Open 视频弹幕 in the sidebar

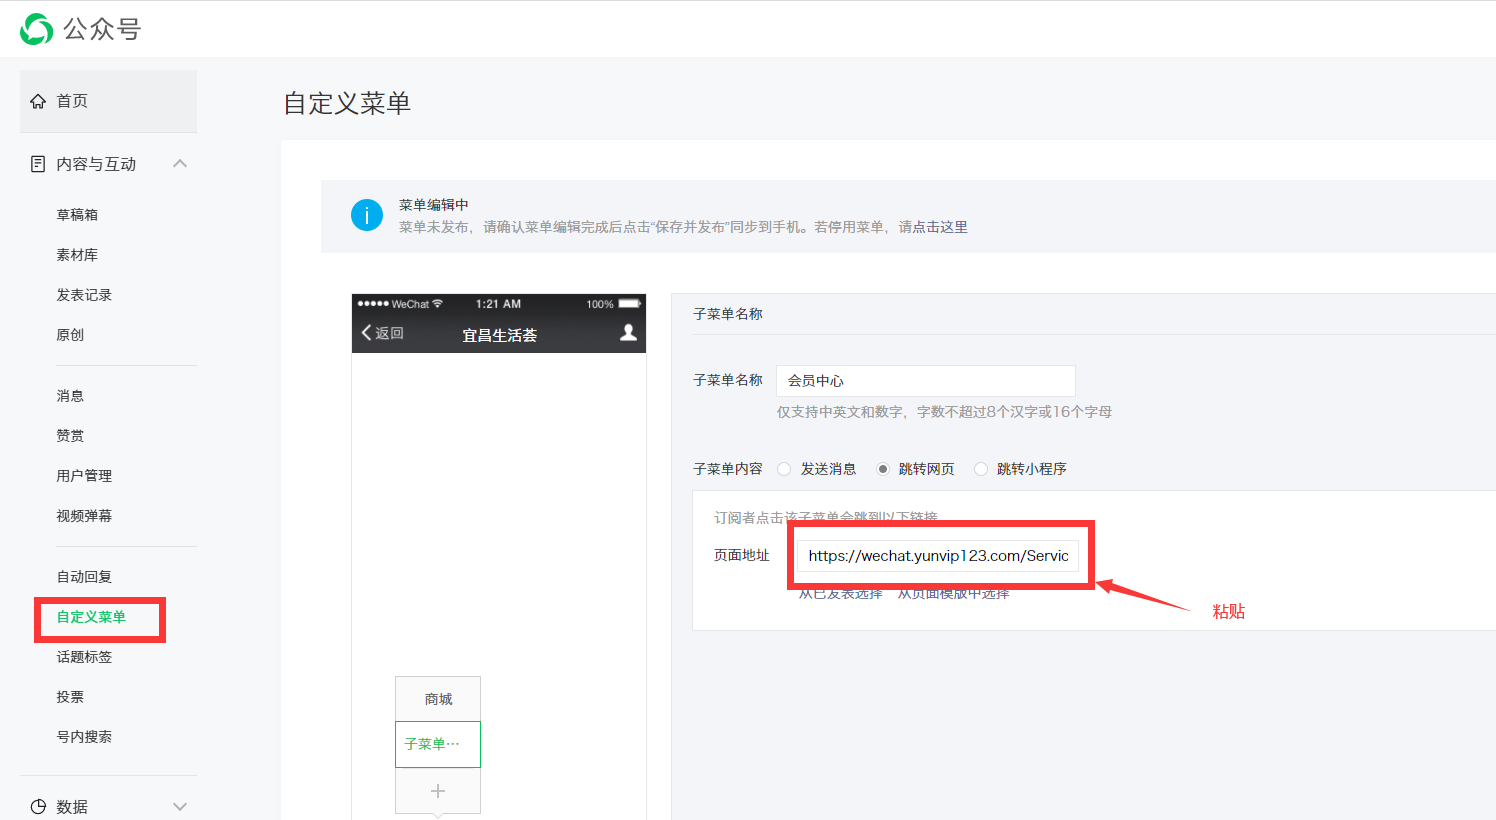(x=84, y=516)
